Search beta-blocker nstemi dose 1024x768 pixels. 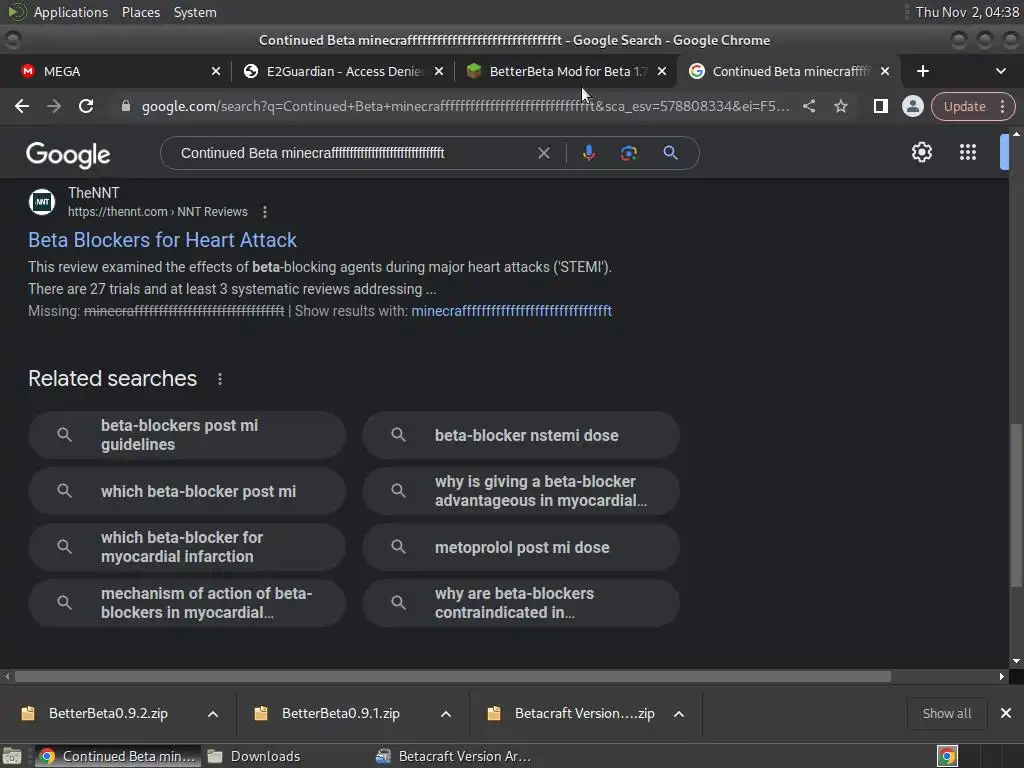[x=521, y=435]
